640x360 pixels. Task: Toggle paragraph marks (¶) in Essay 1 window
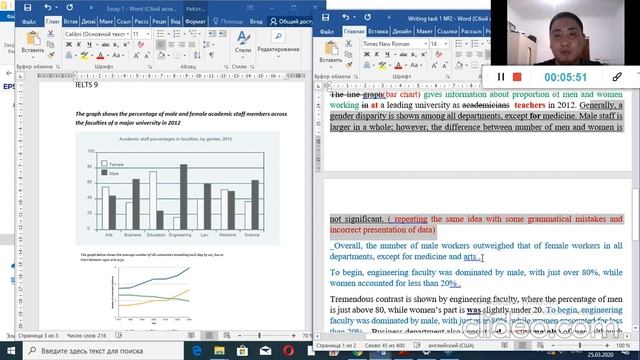pos(211,55)
